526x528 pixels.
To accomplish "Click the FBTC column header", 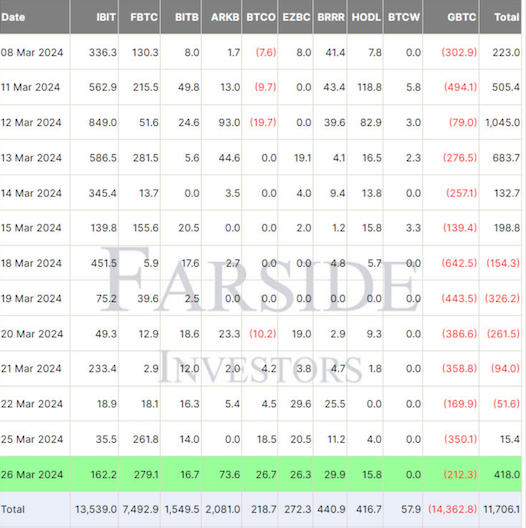I will [x=139, y=17].
